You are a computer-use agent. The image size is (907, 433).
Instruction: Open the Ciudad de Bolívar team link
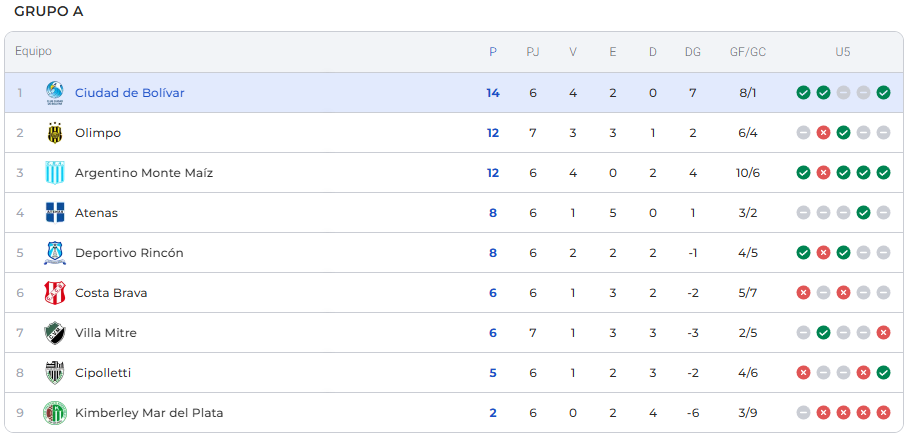point(129,93)
